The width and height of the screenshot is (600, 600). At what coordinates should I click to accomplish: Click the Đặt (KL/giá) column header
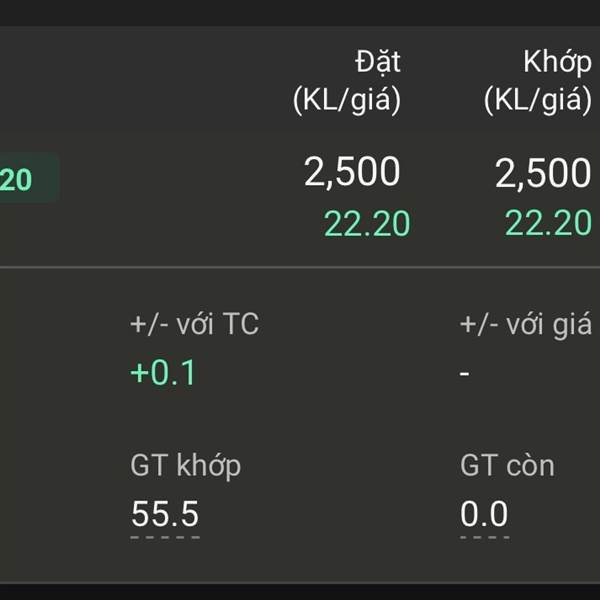pos(347,82)
